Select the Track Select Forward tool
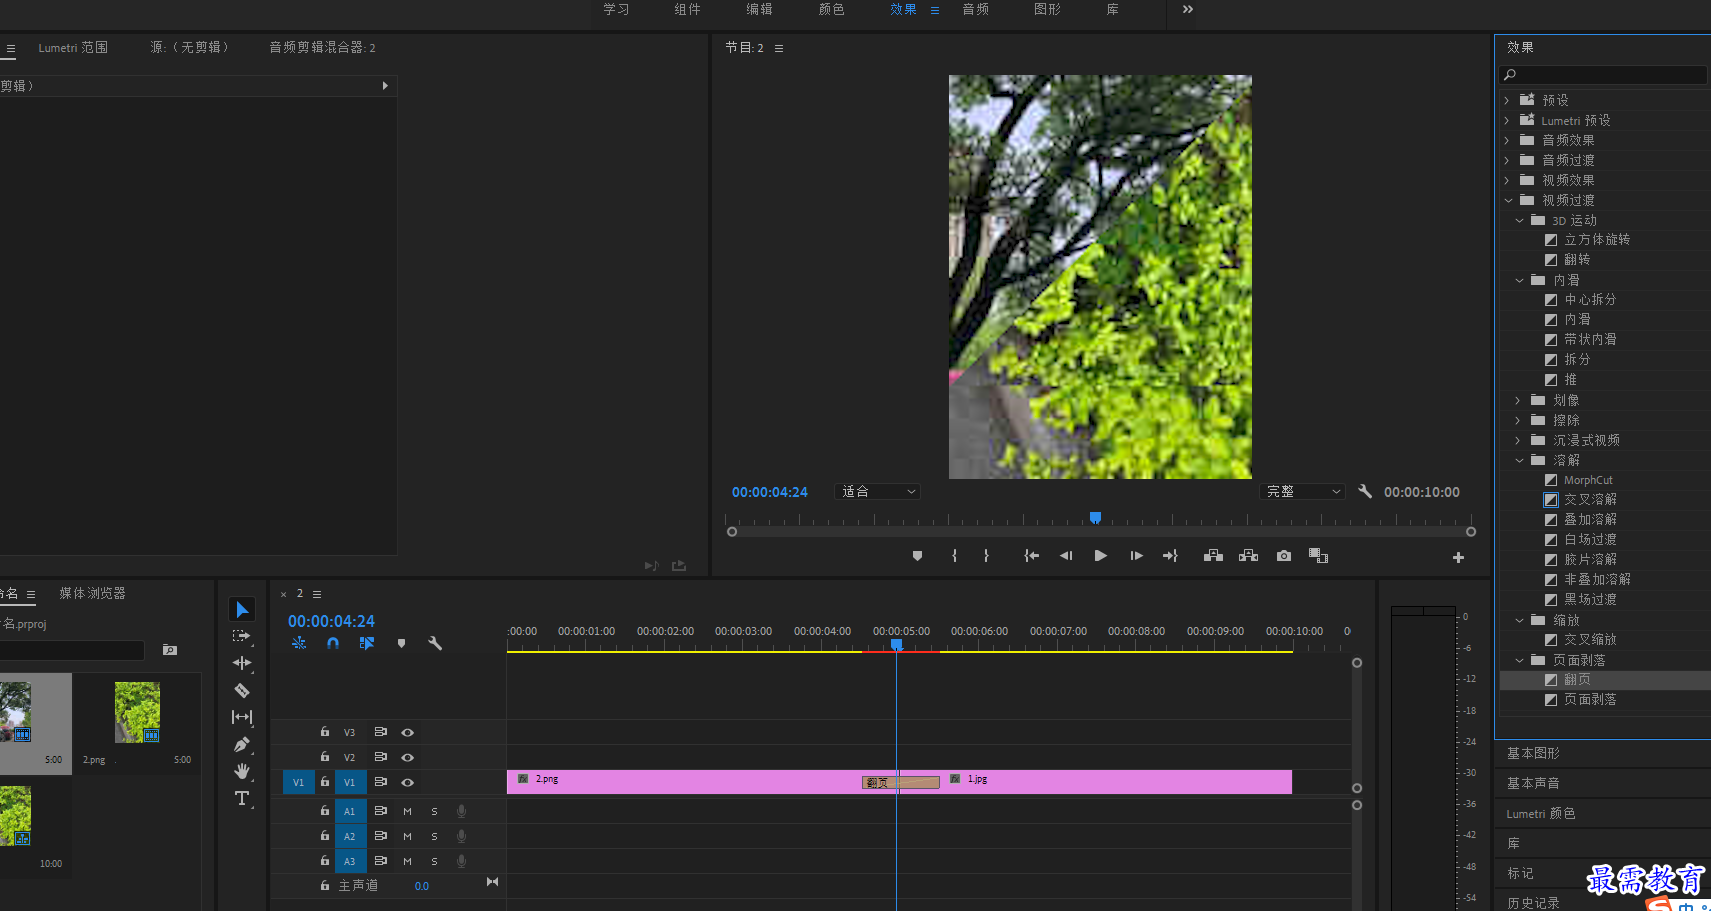1711x911 pixels. pyautogui.click(x=241, y=636)
